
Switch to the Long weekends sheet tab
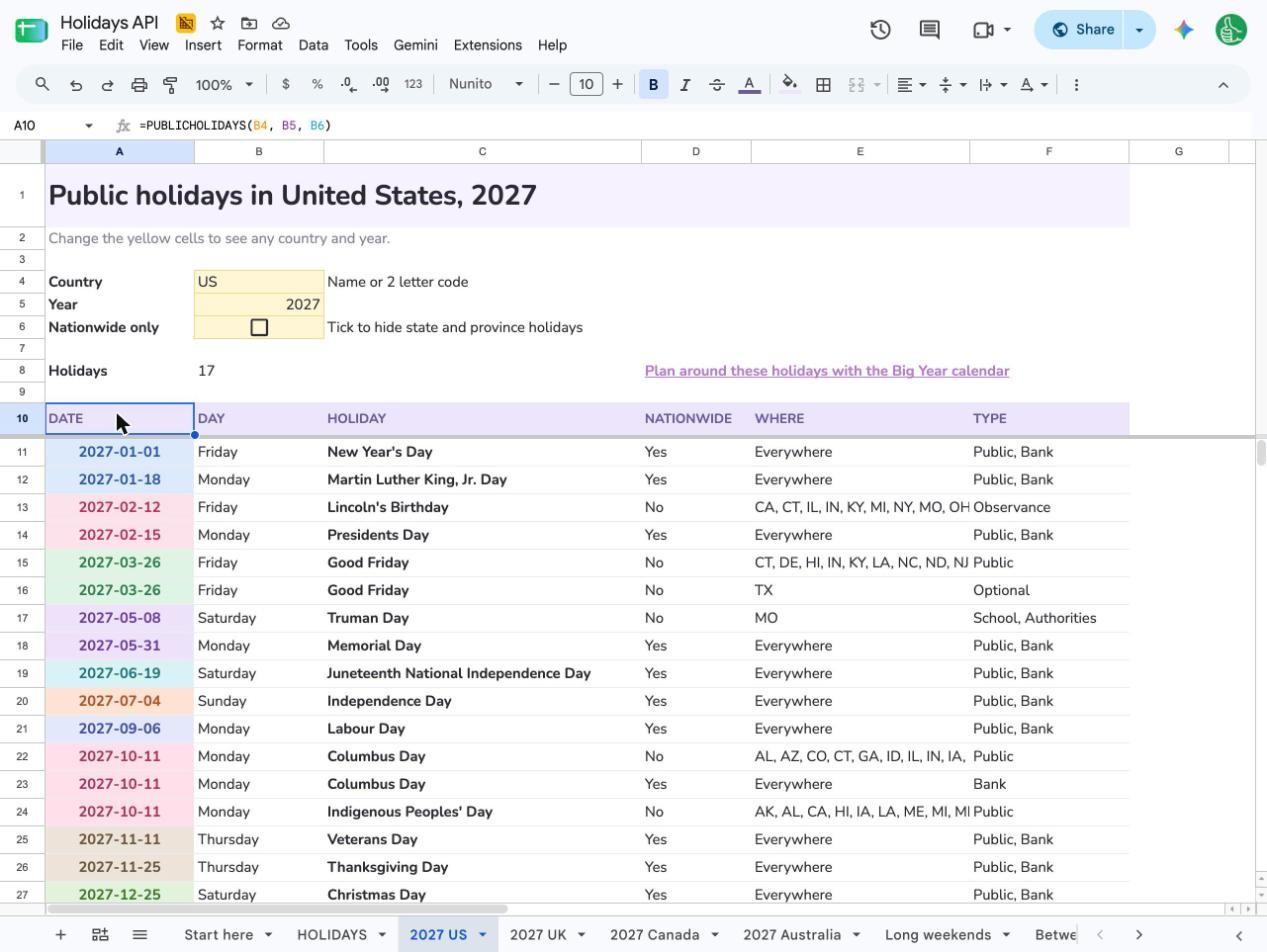[938, 934]
